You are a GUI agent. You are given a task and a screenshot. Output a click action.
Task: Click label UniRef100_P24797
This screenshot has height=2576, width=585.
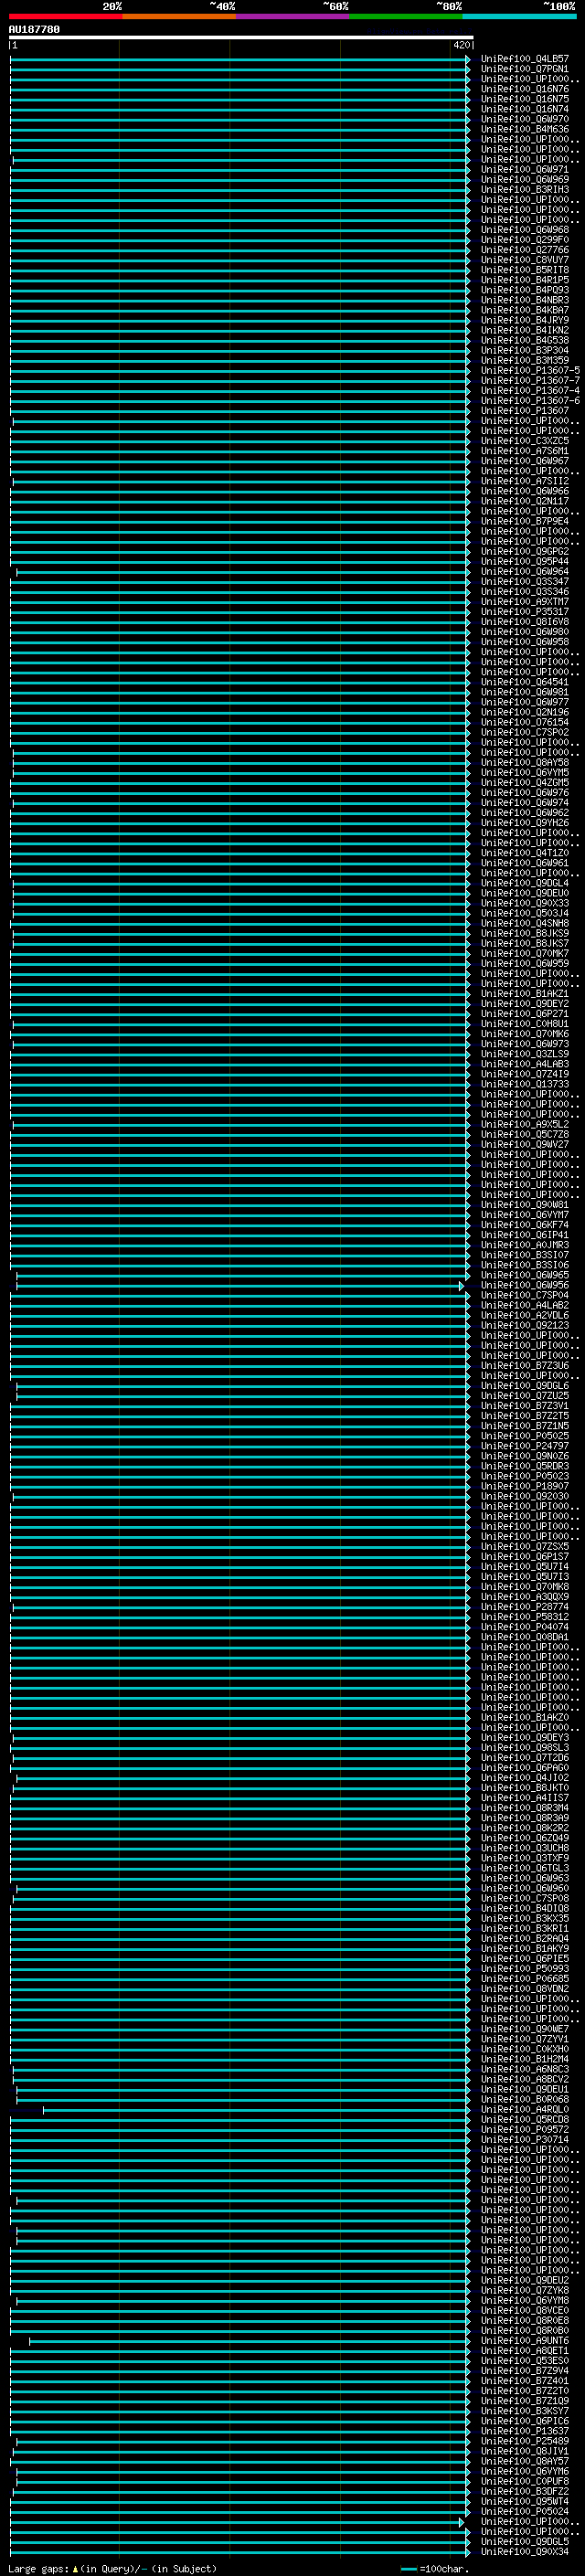[x=525, y=1446]
